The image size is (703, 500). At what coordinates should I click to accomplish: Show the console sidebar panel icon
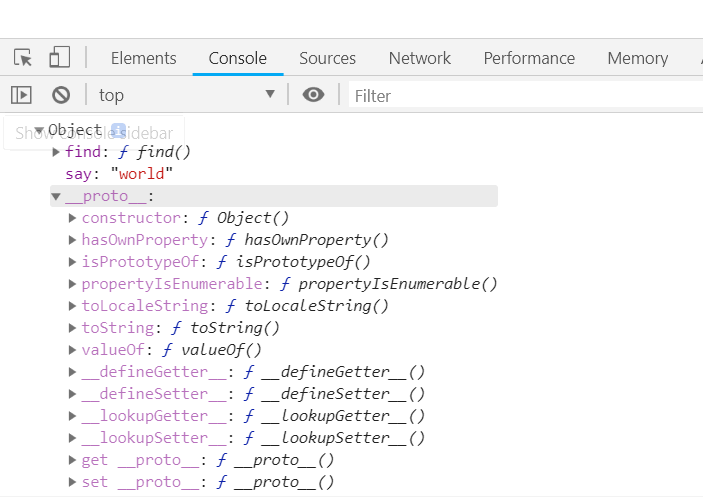pos(21,95)
